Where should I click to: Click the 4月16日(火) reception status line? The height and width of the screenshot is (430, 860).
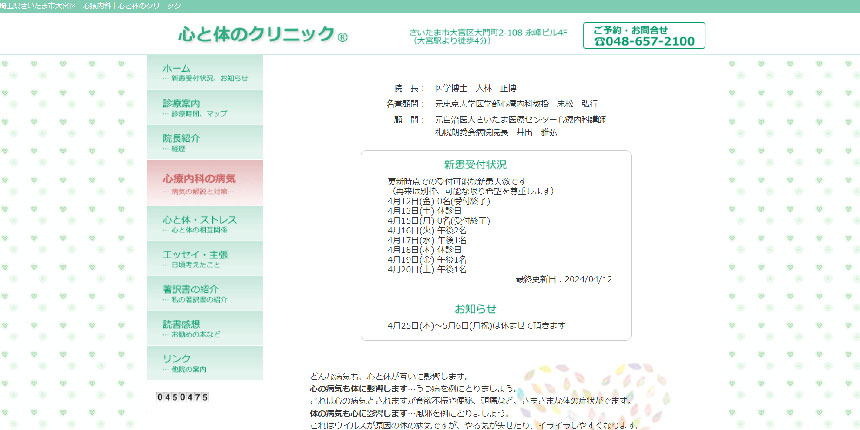click(427, 230)
